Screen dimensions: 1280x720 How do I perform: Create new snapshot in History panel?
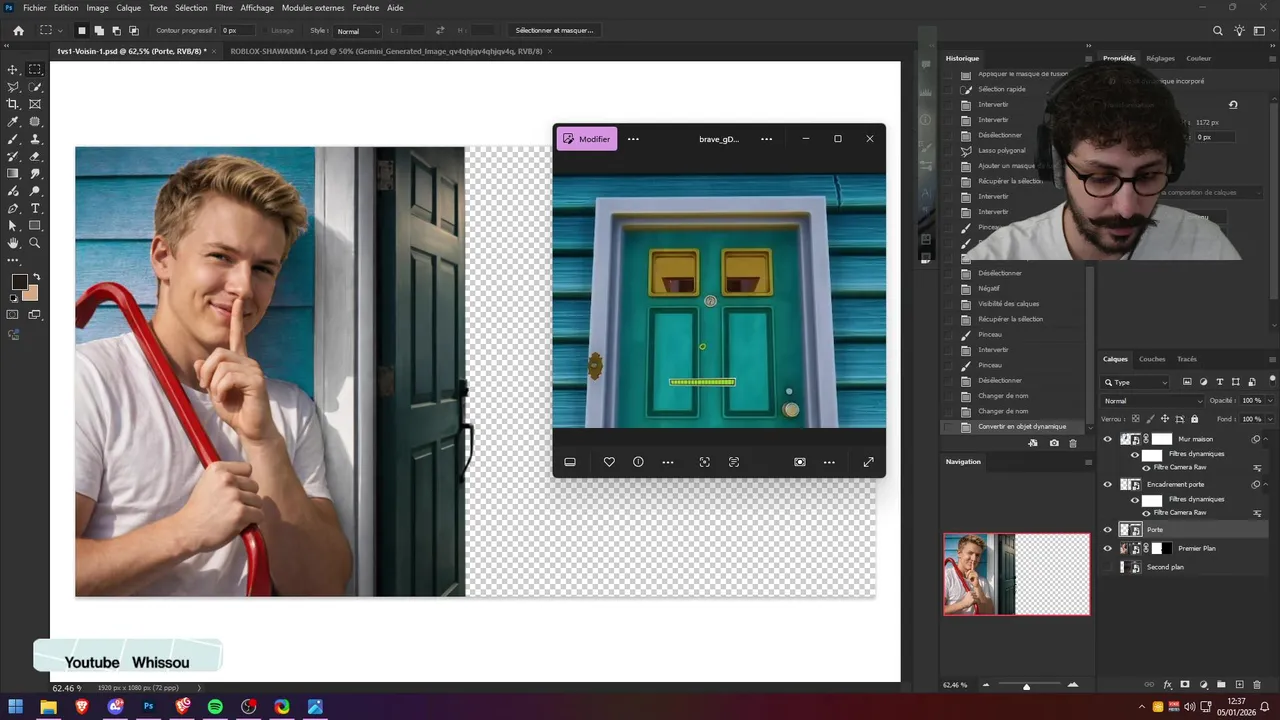click(x=1054, y=443)
